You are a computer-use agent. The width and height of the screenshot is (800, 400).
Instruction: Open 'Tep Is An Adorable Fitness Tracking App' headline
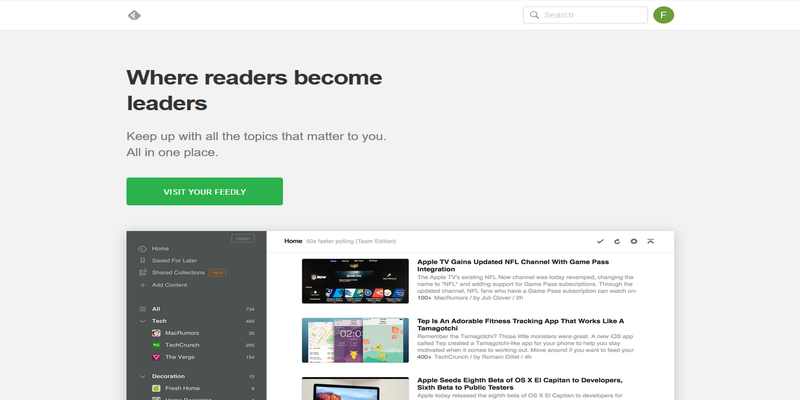click(520, 324)
